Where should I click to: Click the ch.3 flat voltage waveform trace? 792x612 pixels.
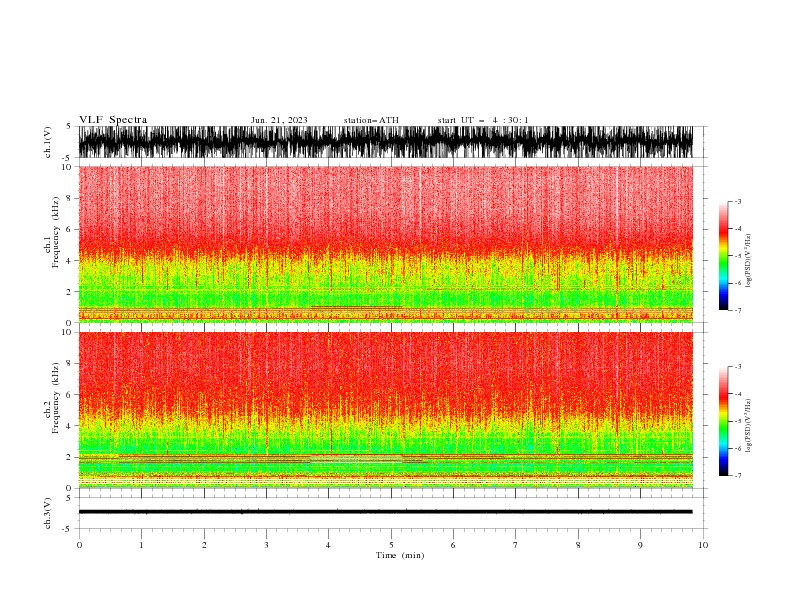(x=385, y=512)
